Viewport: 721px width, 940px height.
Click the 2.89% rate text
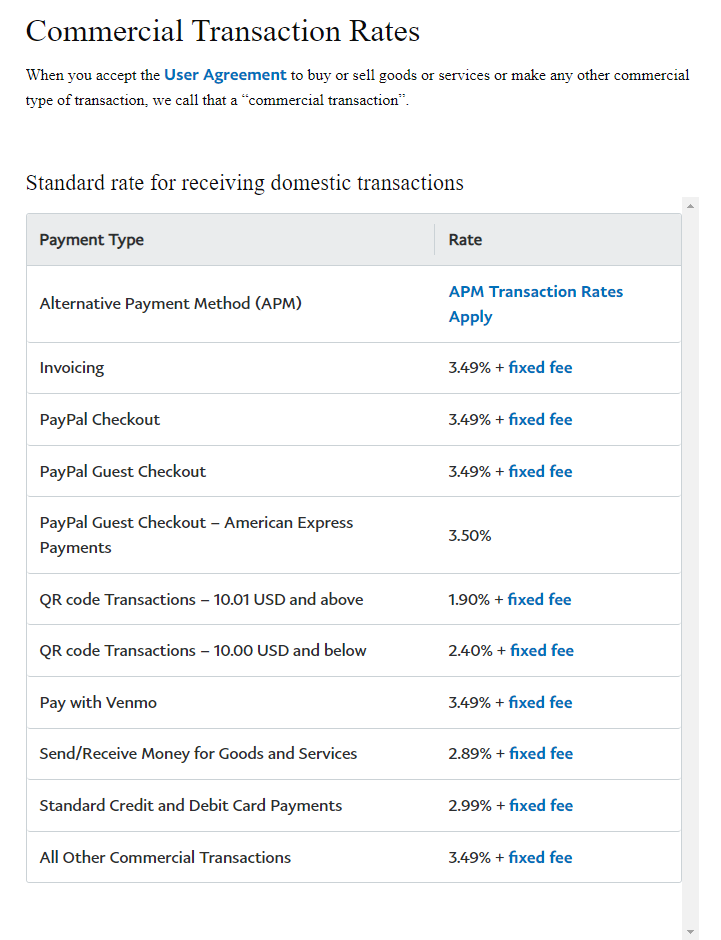(470, 754)
